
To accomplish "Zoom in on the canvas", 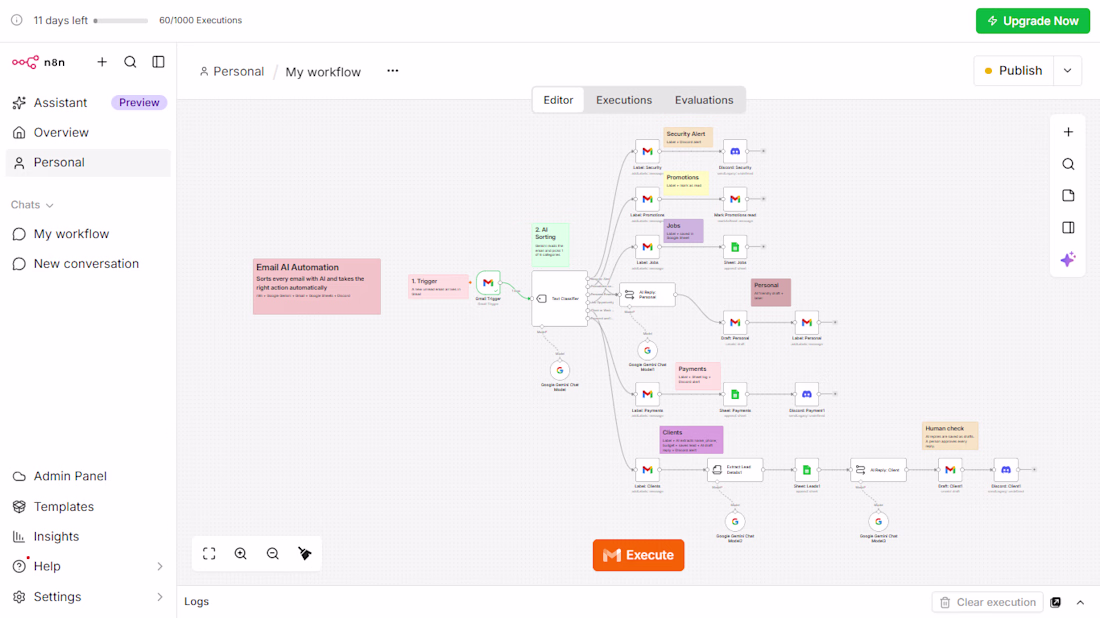I will click(x=241, y=553).
